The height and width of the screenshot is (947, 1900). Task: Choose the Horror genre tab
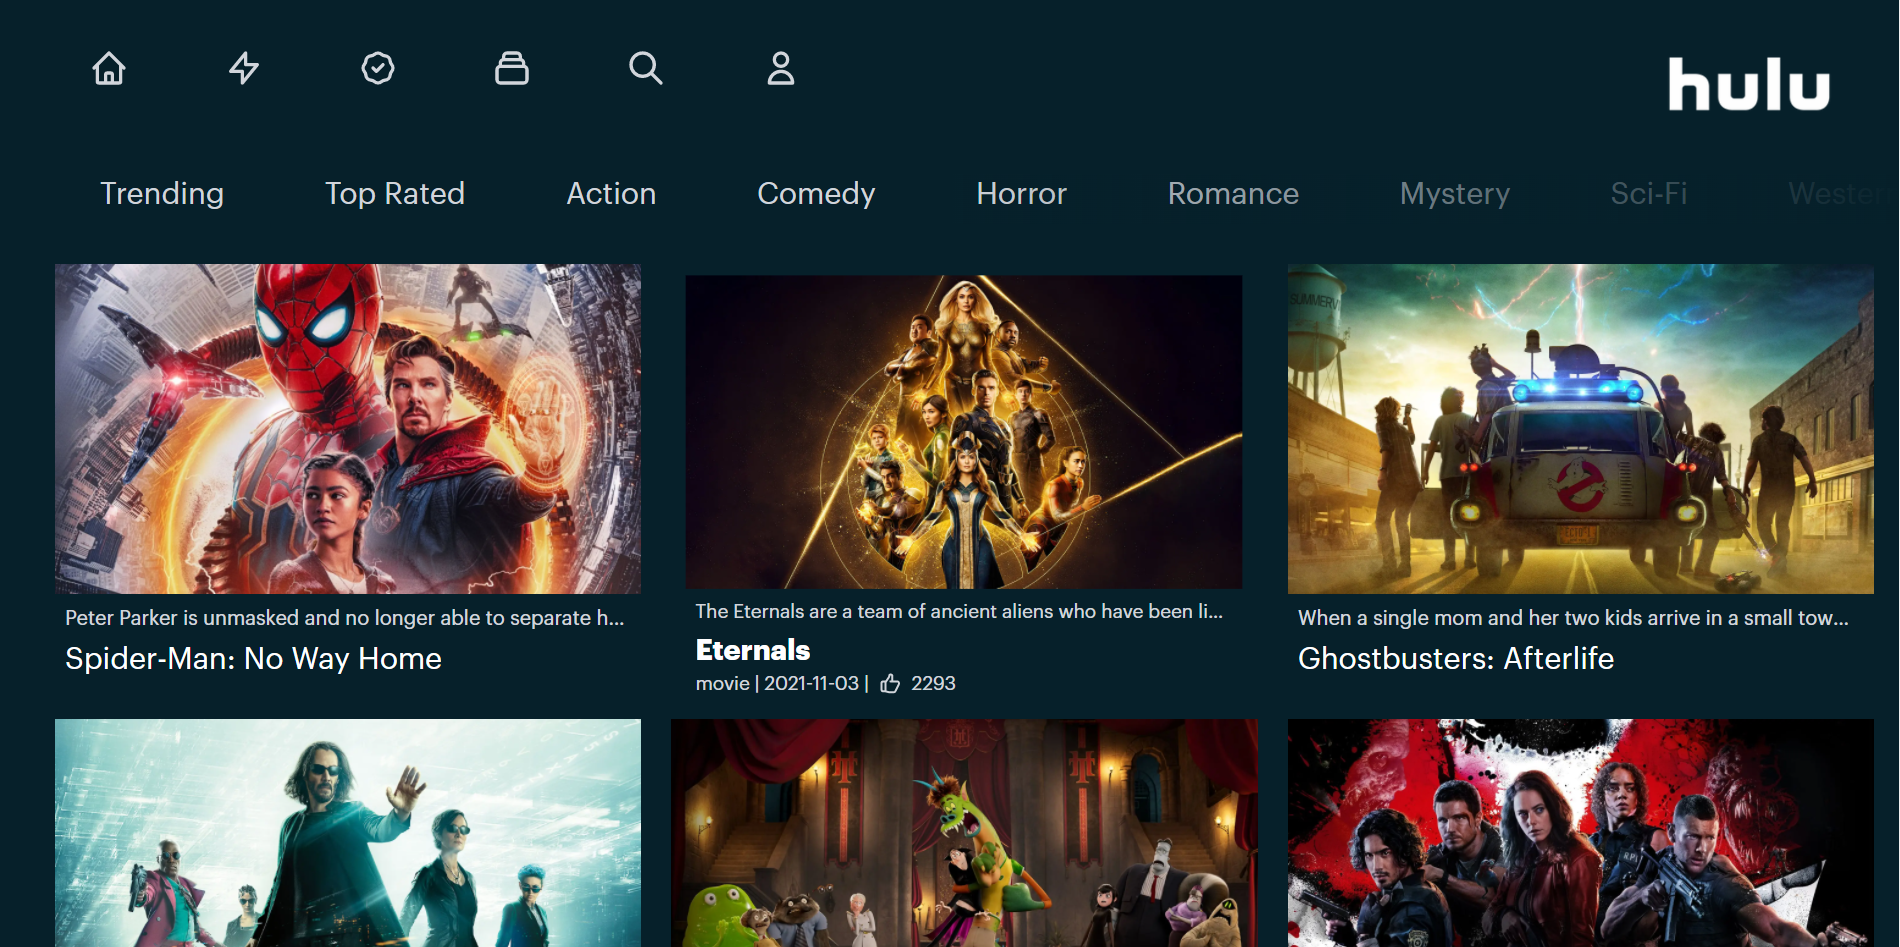click(x=1021, y=194)
